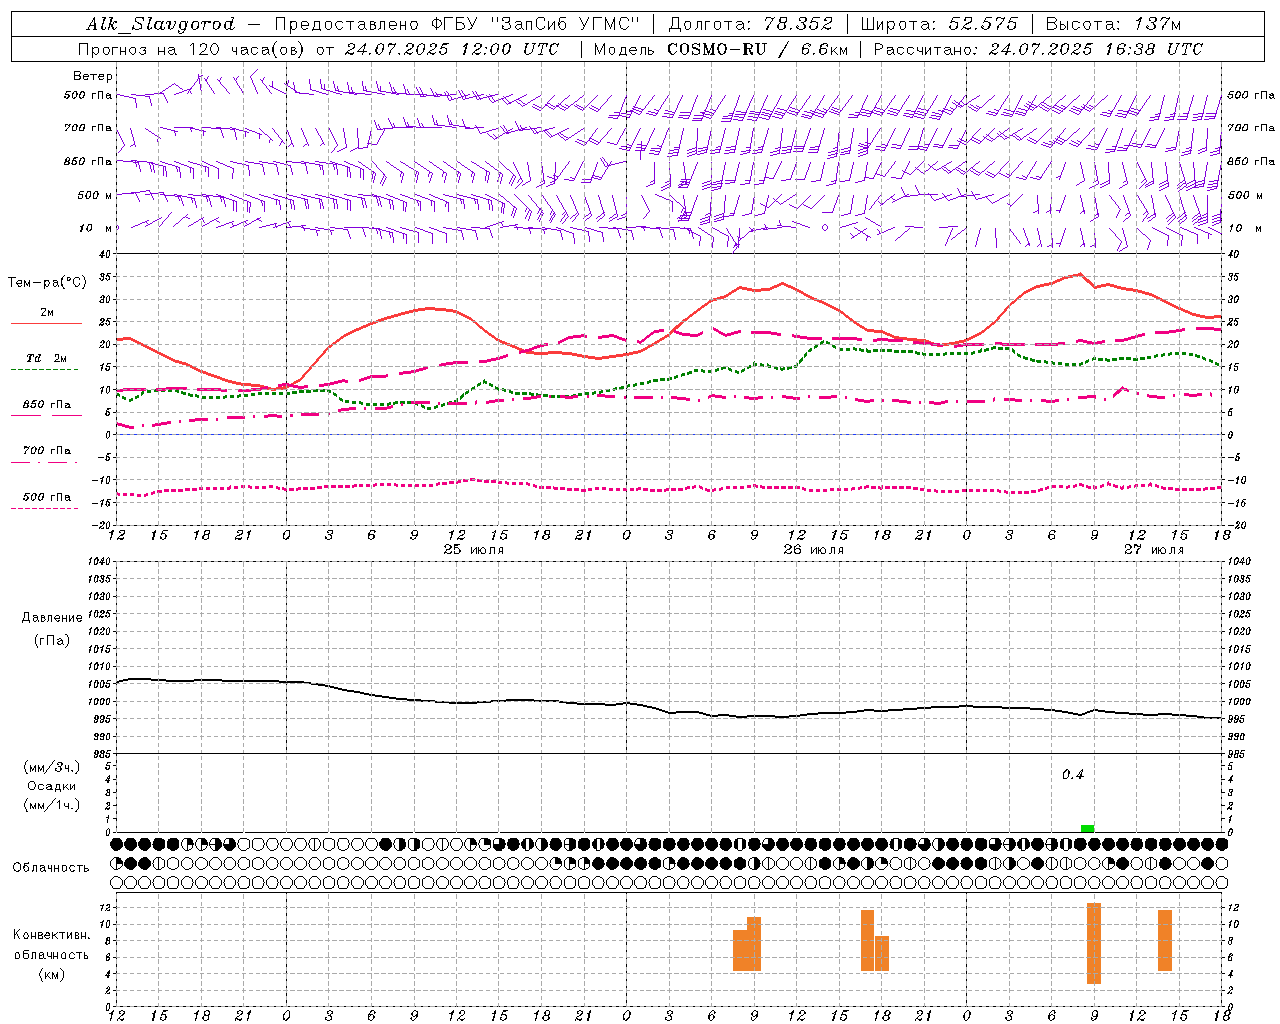This screenshot has height=1024, width=1280.
Task: Click the last orange convective bar near 14 UTC 27 July
Action: pos(1165,940)
